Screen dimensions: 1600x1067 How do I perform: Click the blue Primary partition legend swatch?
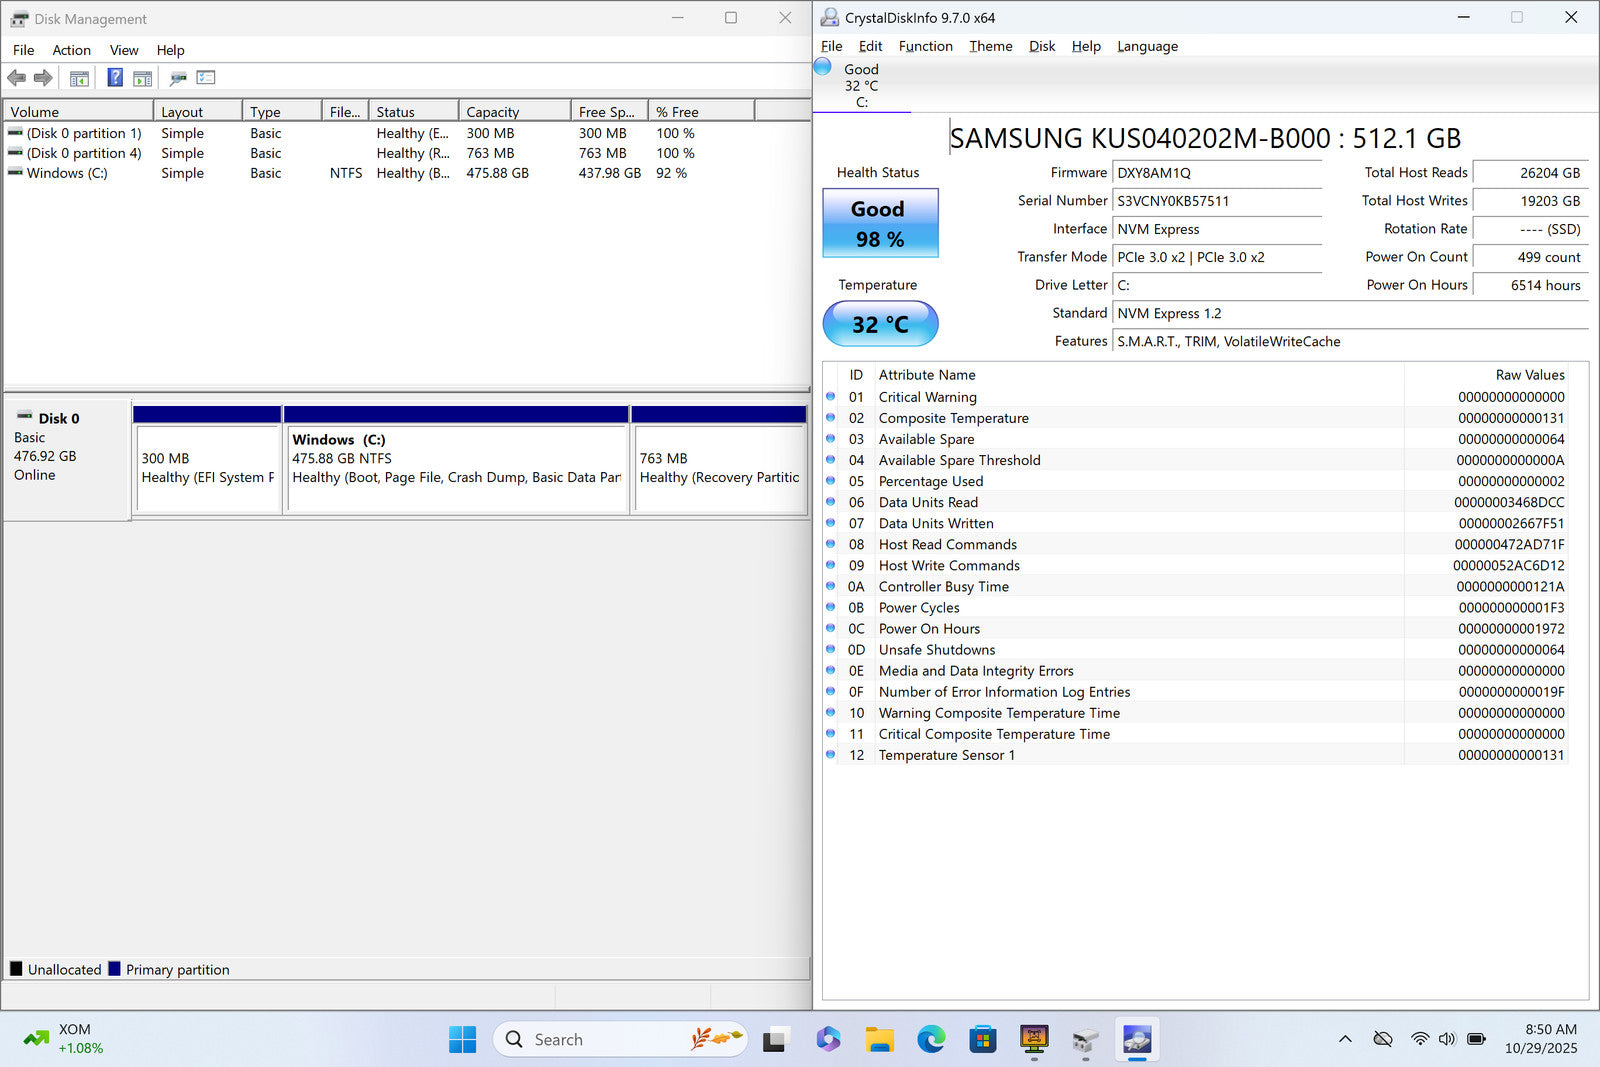coord(114,969)
